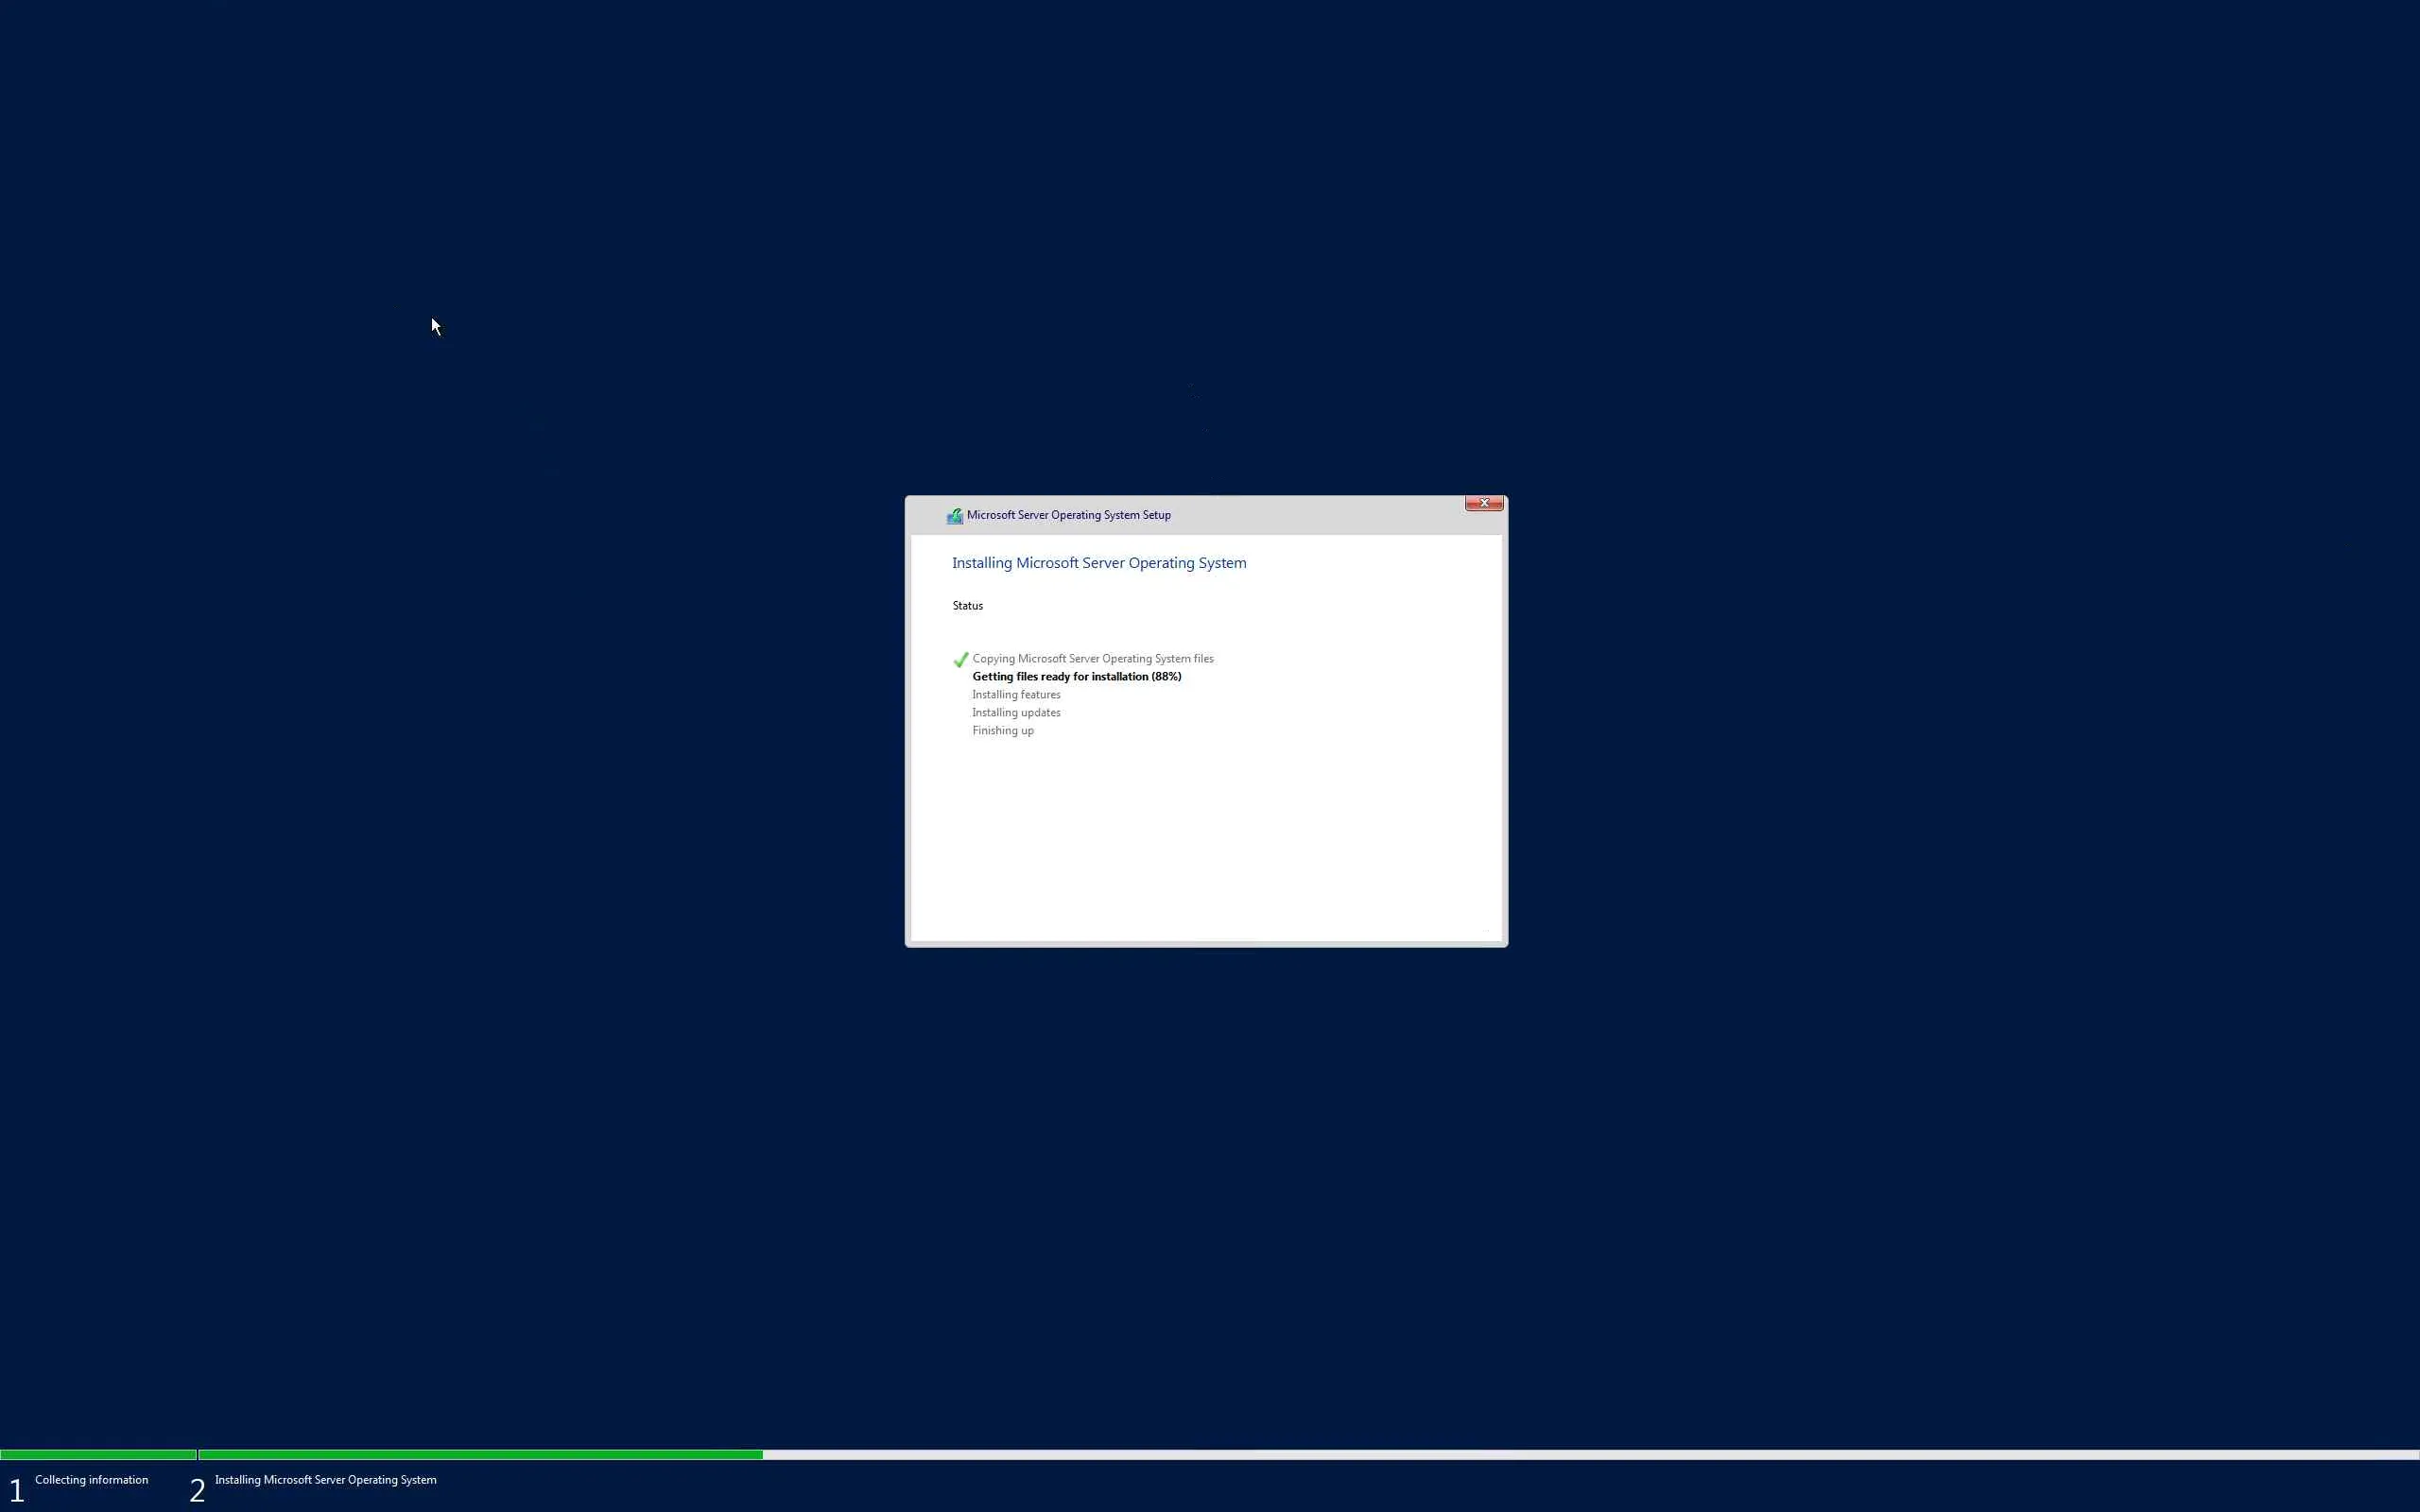This screenshot has width=2420, height=1512.
Task: Click the second green progress bar segment
Action: click(480, 1455)
